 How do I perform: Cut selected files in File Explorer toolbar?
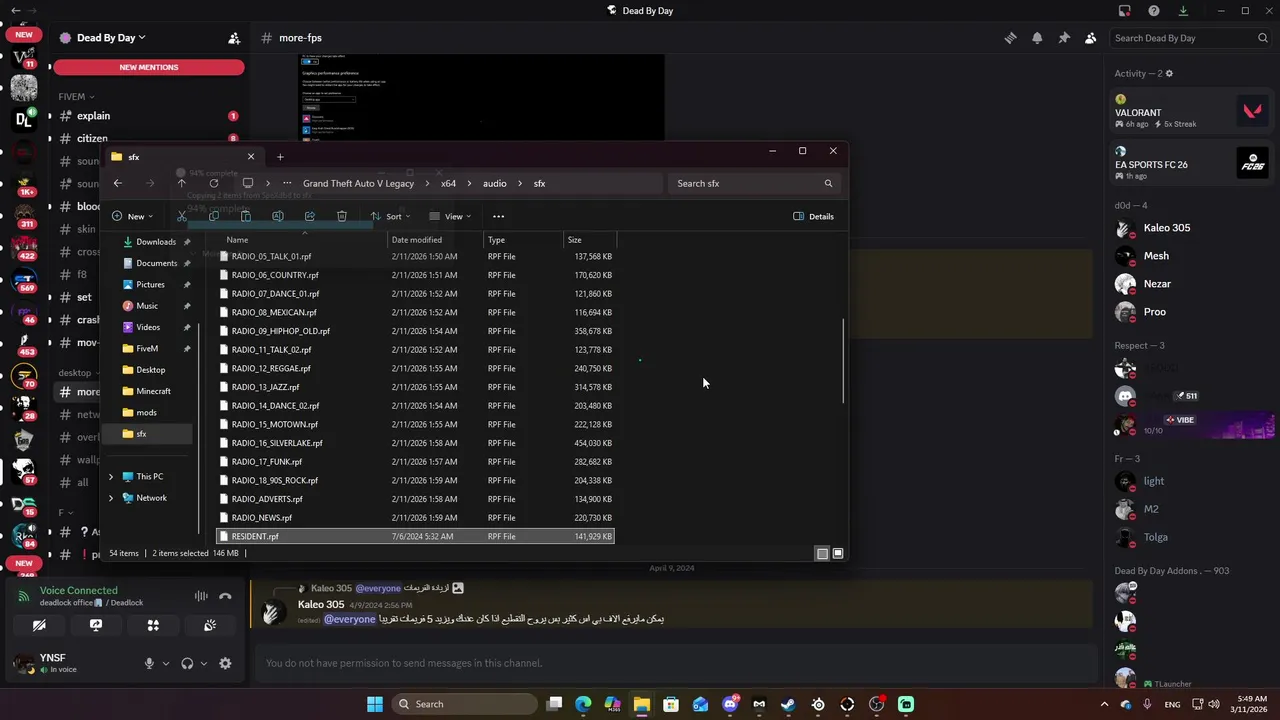coord(182,216)
